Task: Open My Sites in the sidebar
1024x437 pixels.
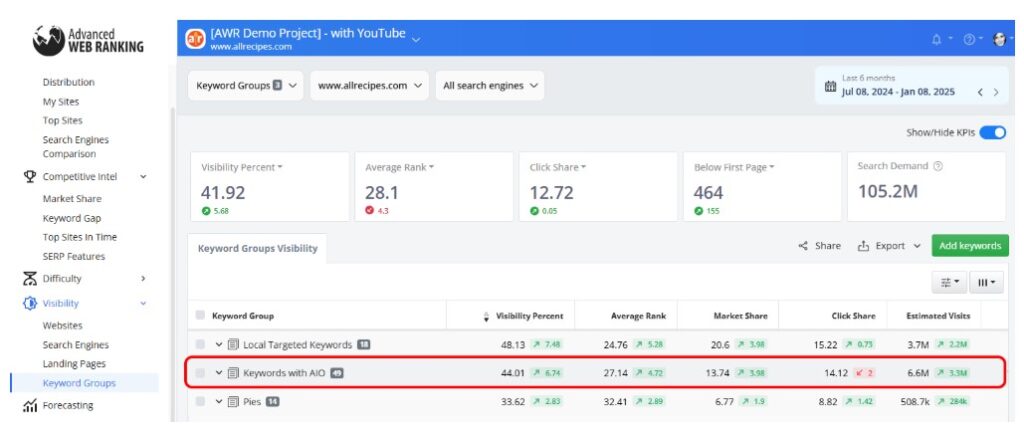Action: 61,102
